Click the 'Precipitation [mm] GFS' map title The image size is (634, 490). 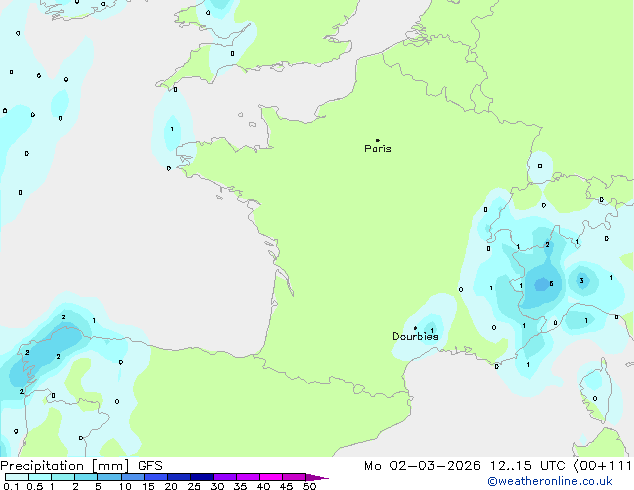(81, 466)
